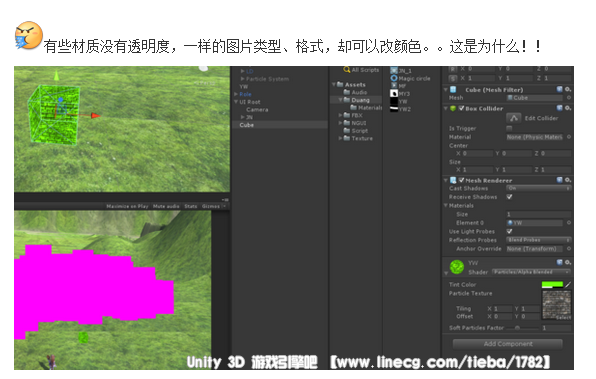Open the Duang folder
Viewport: 596px width, 379px height.
357,100
